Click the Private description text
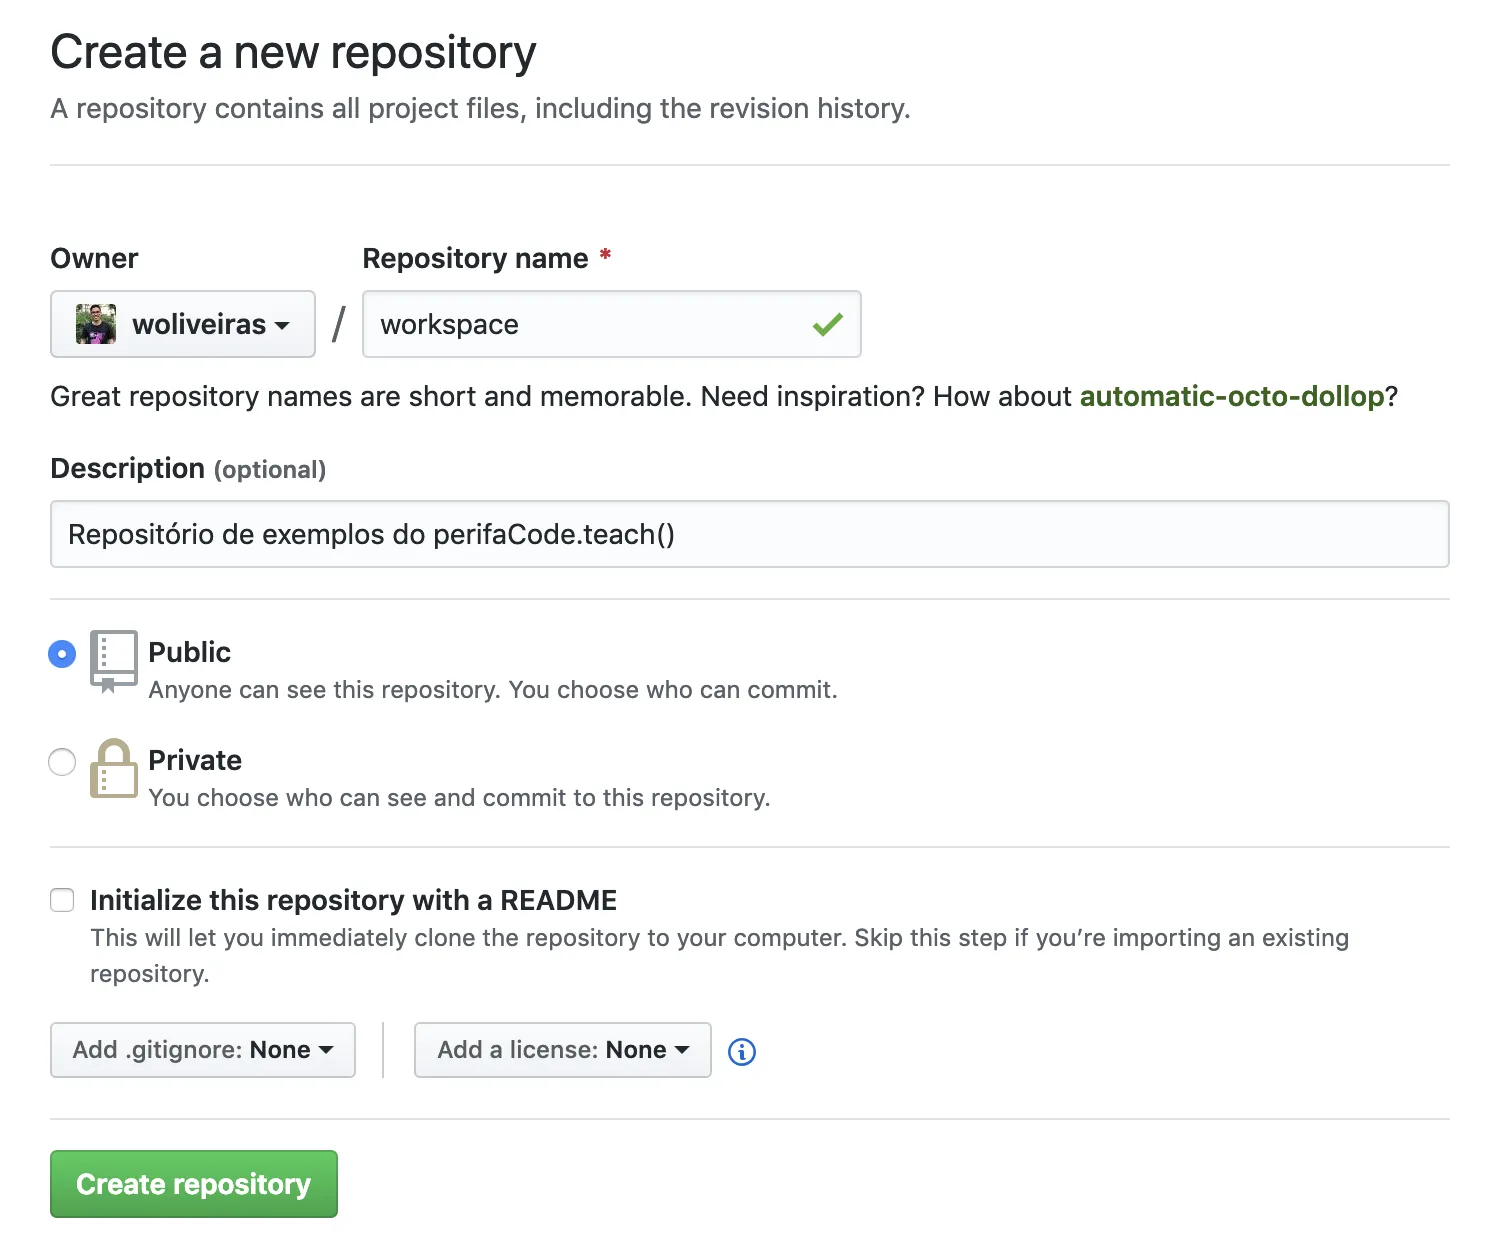 pos(459,797)
